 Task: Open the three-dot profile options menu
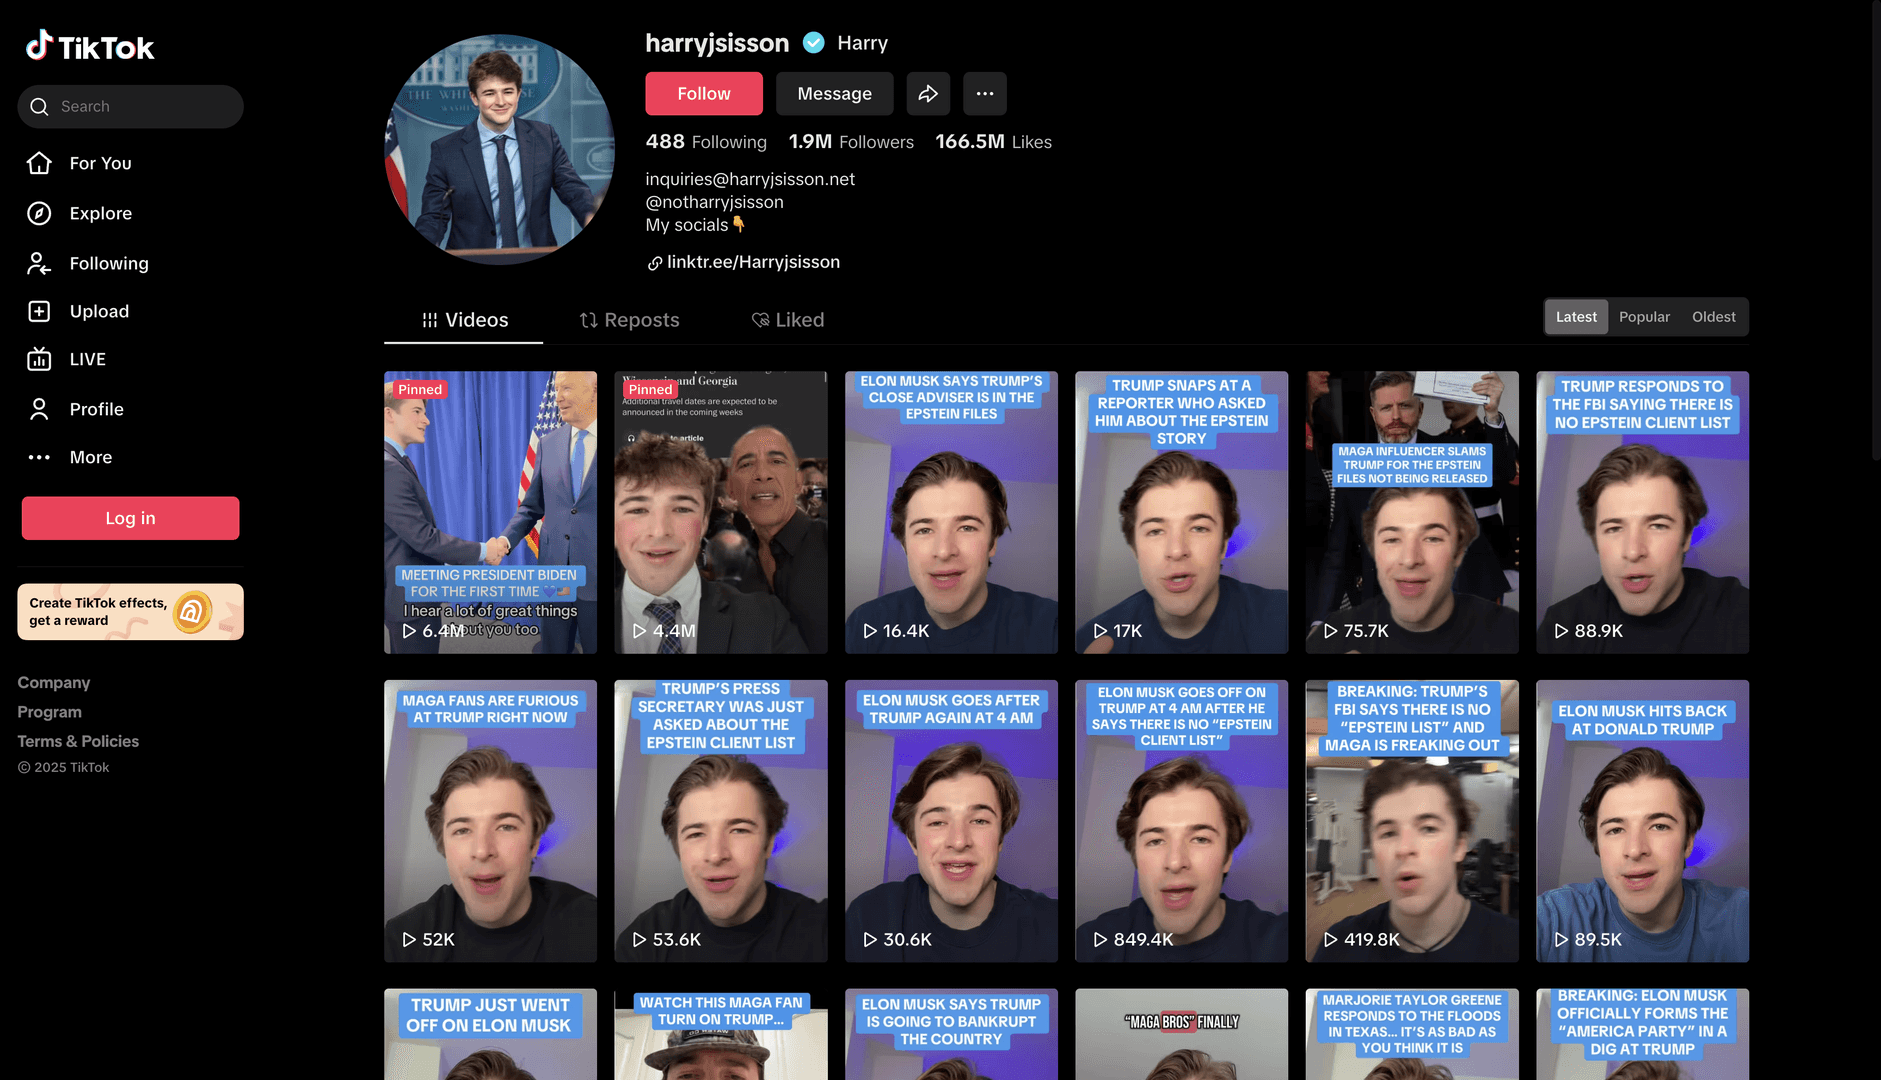(984, 93)
